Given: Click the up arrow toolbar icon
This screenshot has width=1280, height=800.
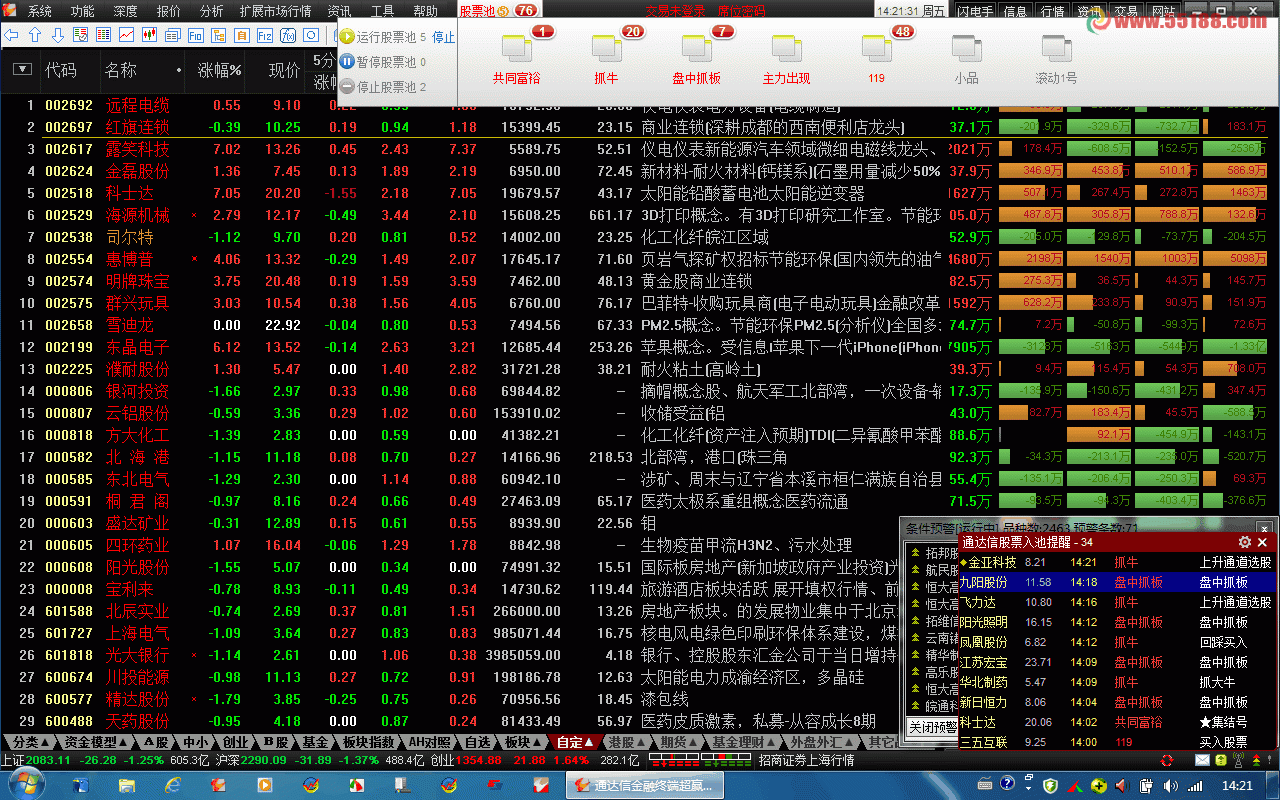Looking at the screenshot, I should pos(35,35).
